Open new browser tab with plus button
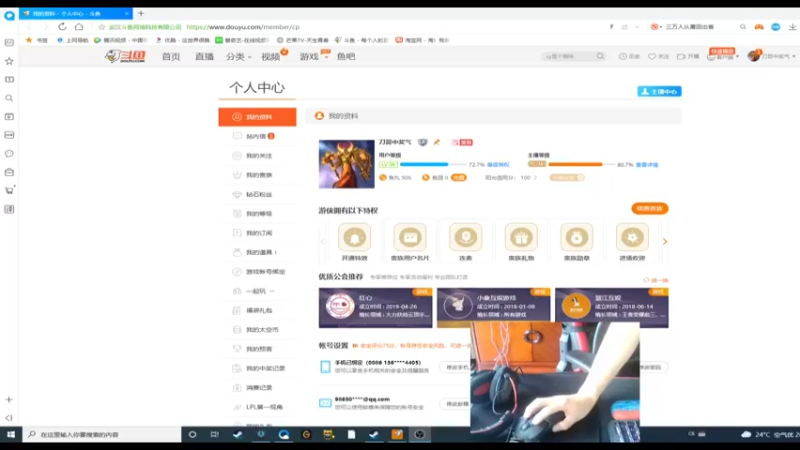800x450 pixels. [x=141, y=13]
